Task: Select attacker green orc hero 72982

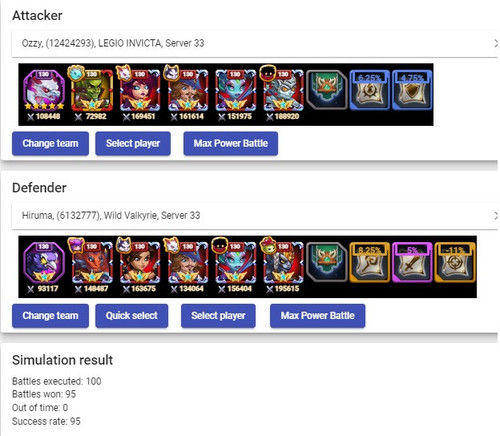Action: 92,94
